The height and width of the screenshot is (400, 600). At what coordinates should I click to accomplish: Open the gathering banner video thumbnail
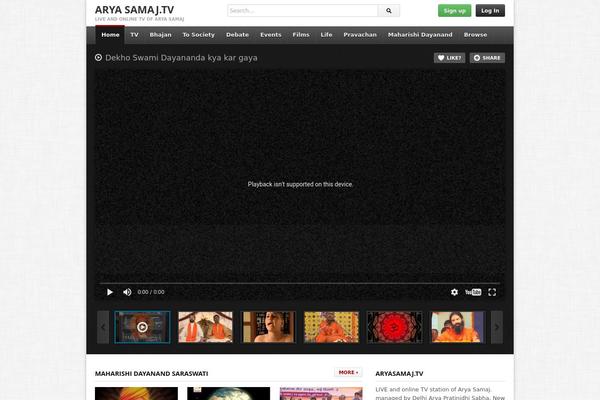pyautogui.click(x=321, y=393)
